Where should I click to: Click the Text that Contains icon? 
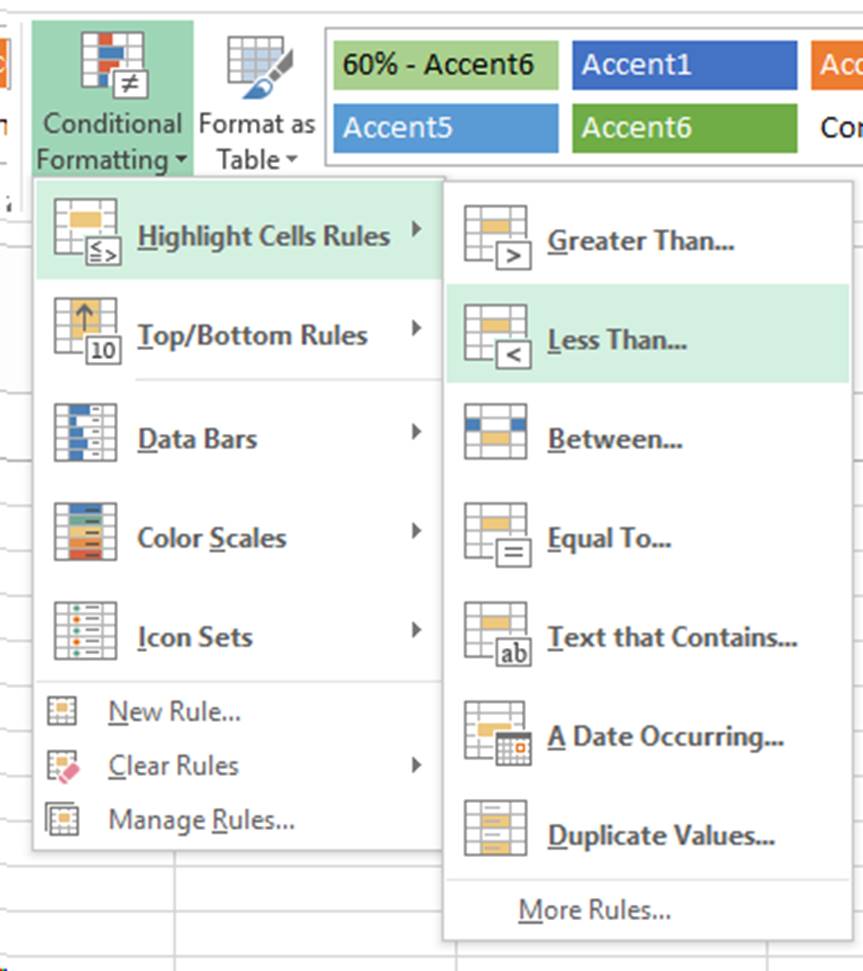[498, 634]
